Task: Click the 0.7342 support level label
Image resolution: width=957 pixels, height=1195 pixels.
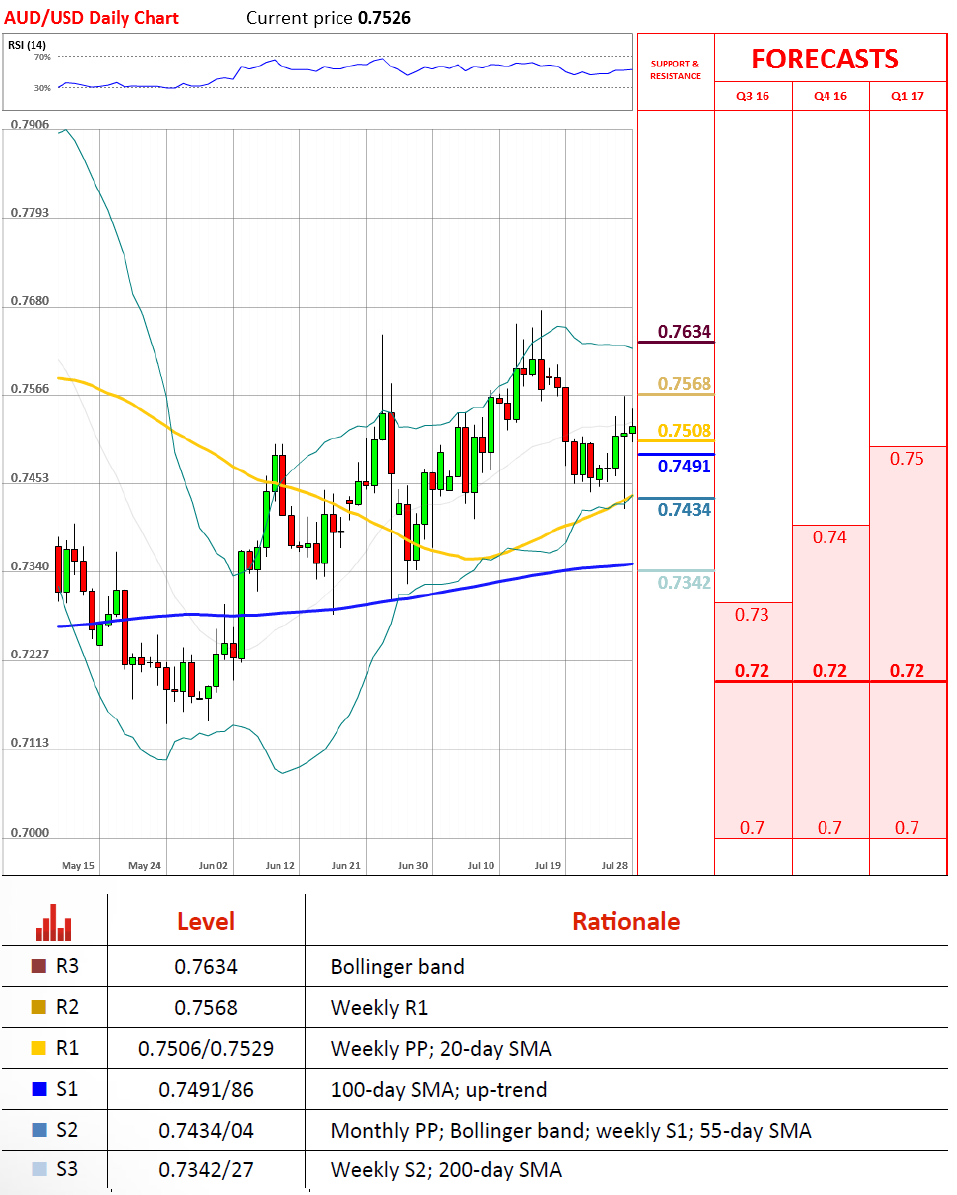Action: [684, 582]
